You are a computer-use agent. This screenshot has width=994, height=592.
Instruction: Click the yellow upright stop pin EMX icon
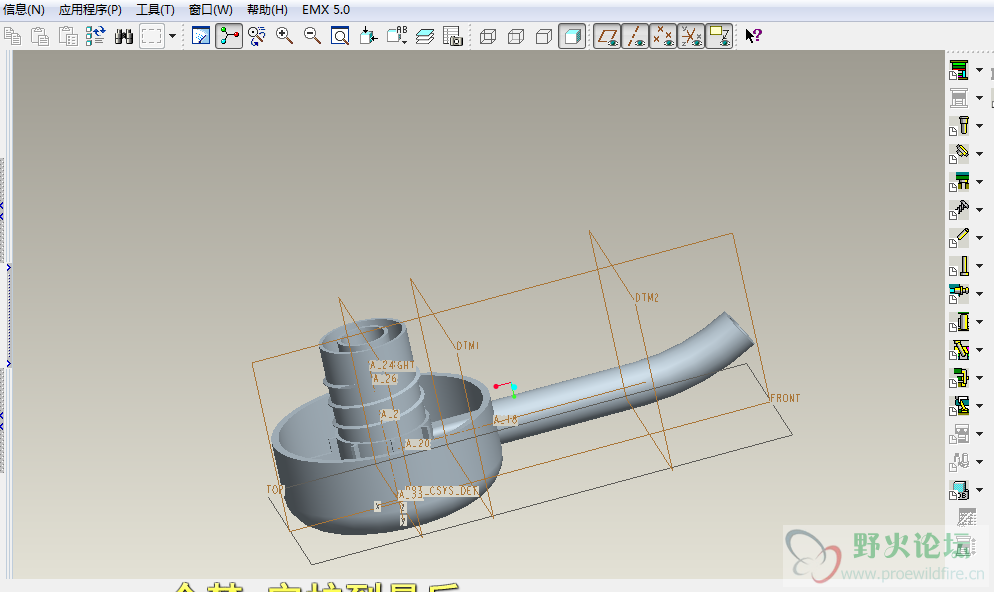(x=959, y=266)
